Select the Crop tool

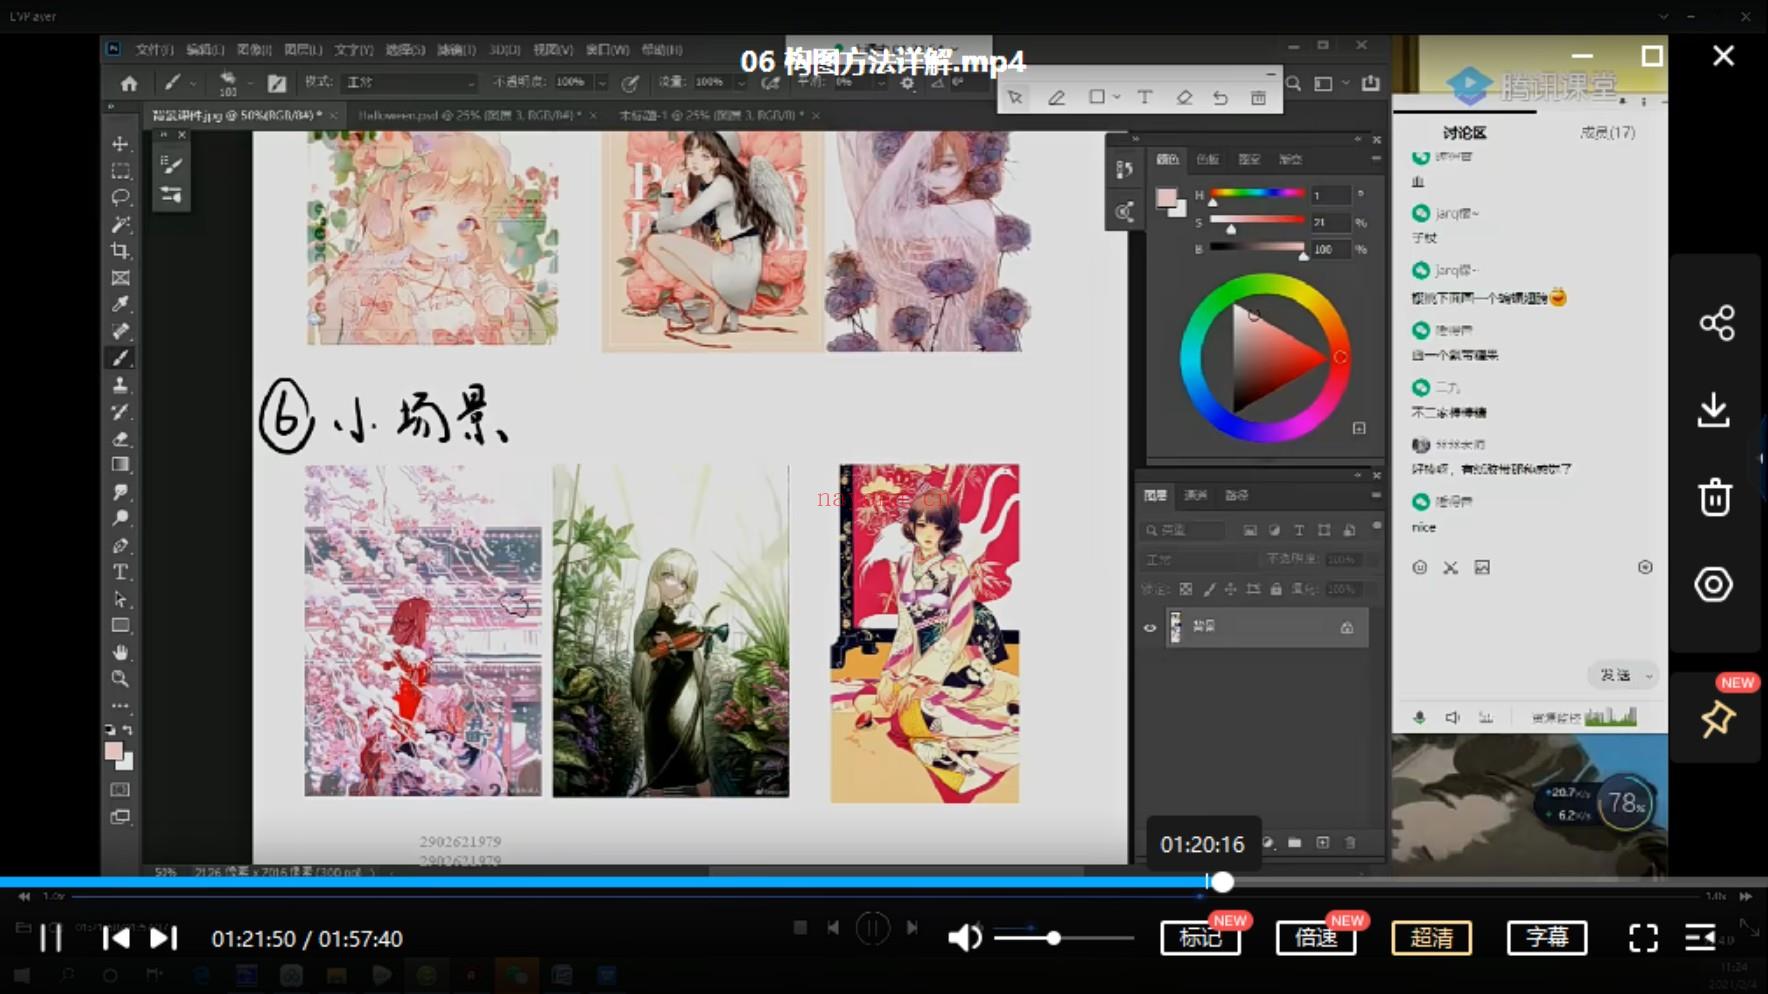point(120,251)
